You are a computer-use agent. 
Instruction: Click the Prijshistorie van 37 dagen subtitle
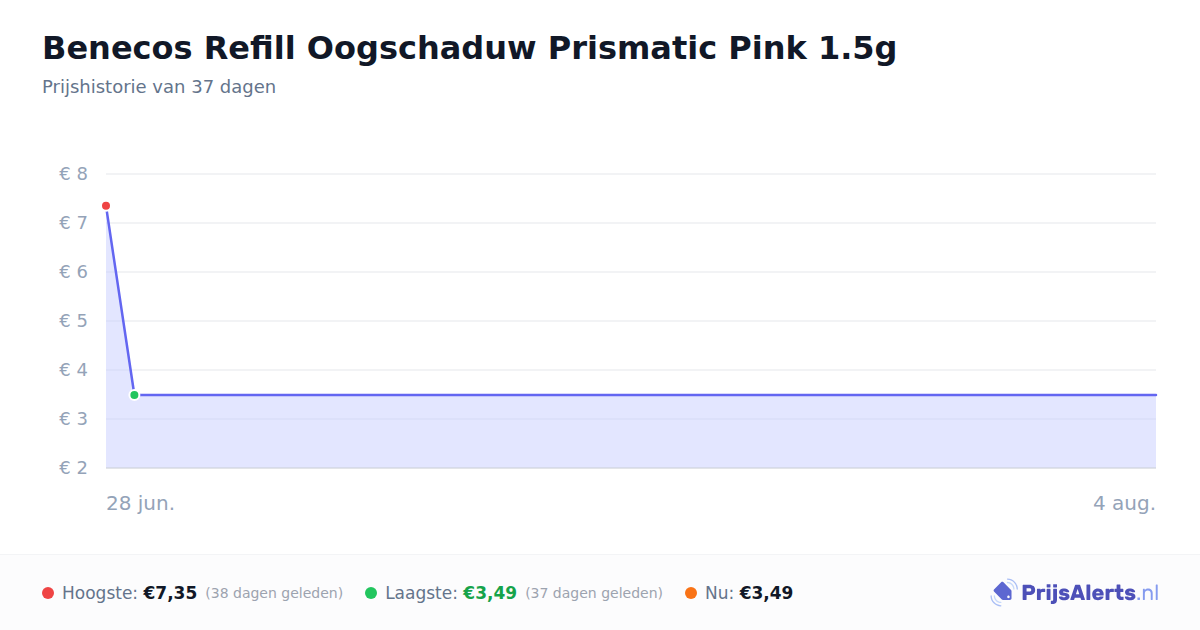pyautogui.click(x=159, y=87)
